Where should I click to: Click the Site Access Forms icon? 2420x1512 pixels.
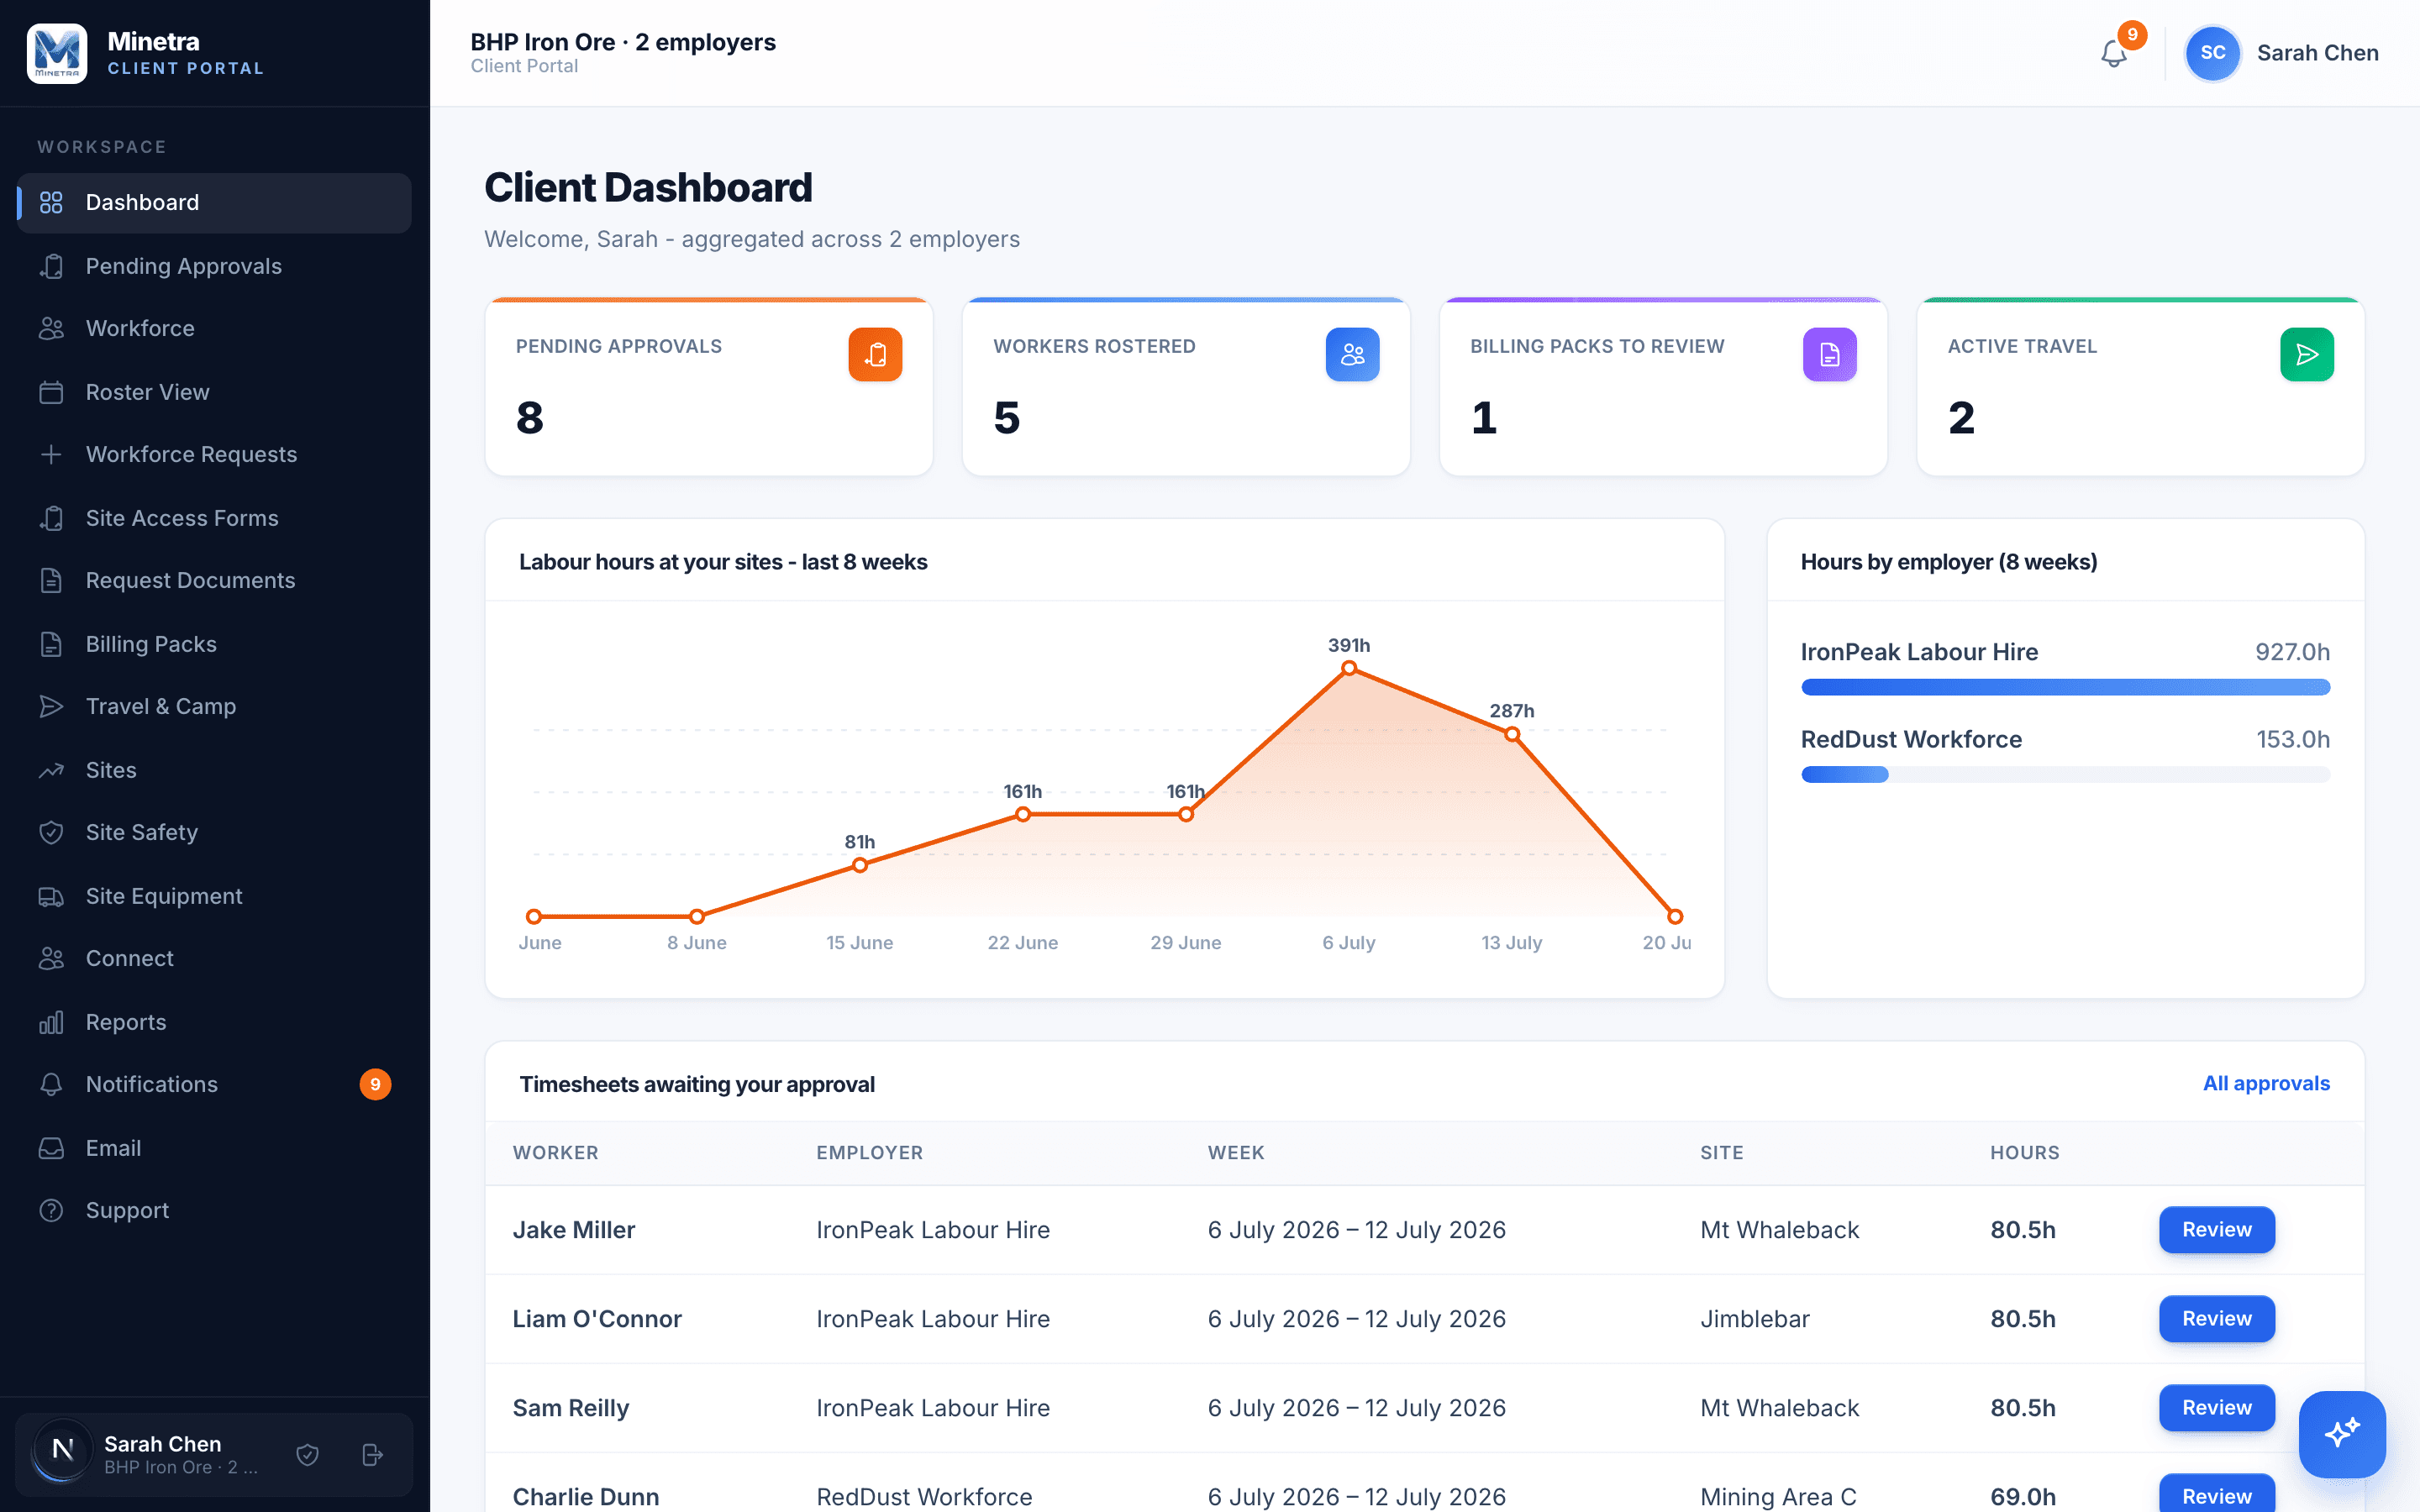(x=51, y=518)
